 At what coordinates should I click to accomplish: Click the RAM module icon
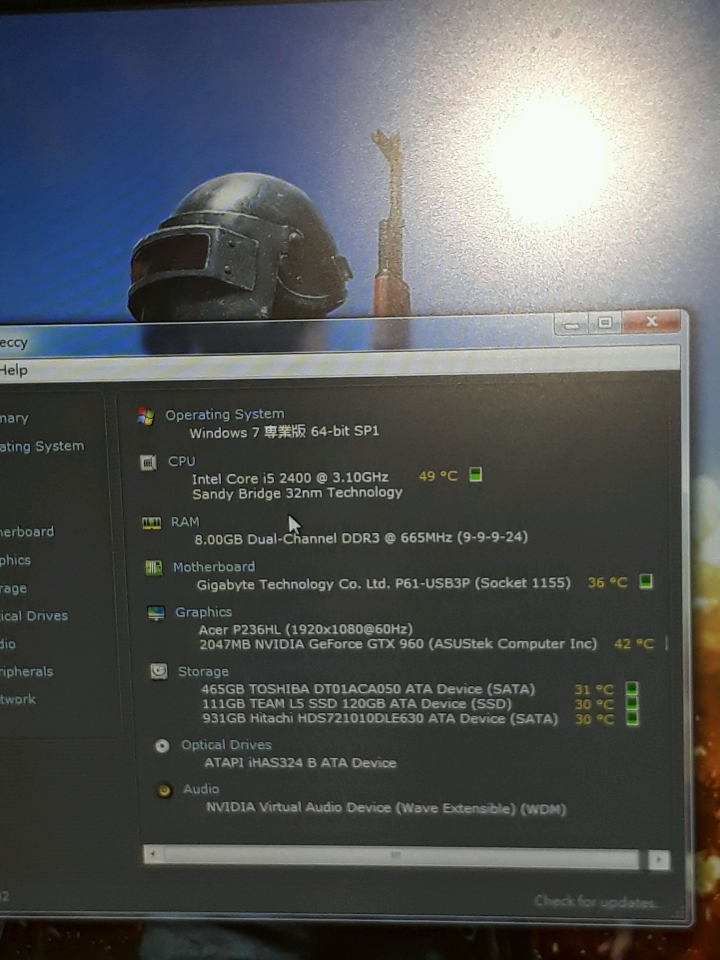pos(151,522)
